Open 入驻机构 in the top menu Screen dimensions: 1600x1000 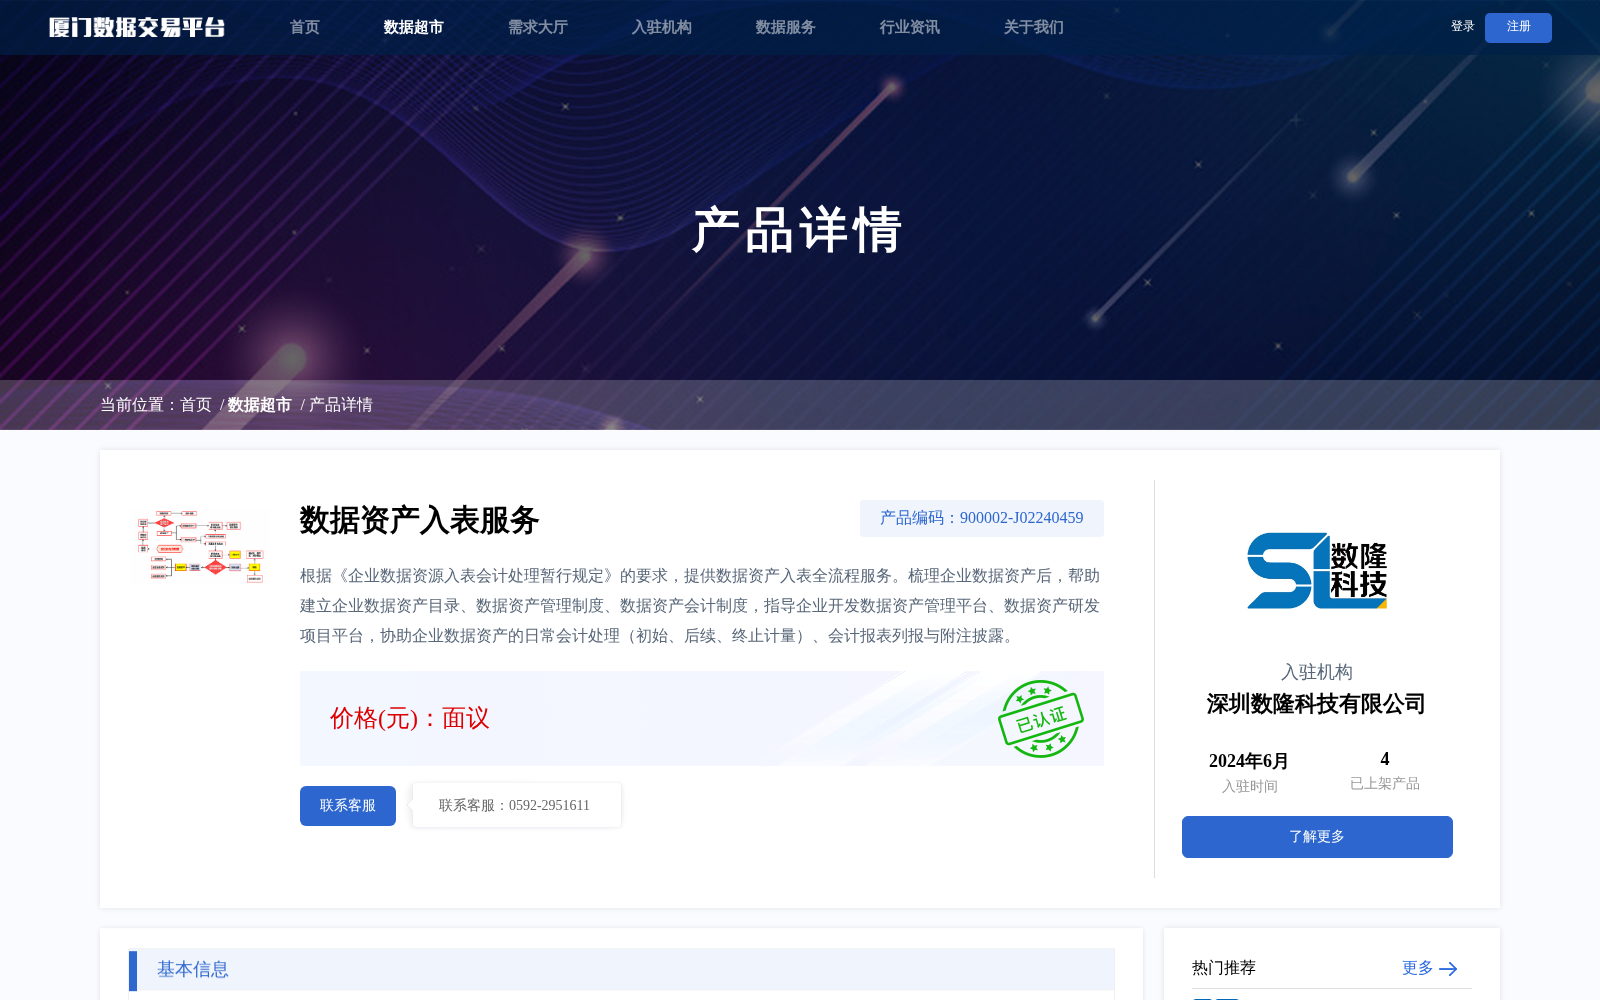[x=661, y=27]
